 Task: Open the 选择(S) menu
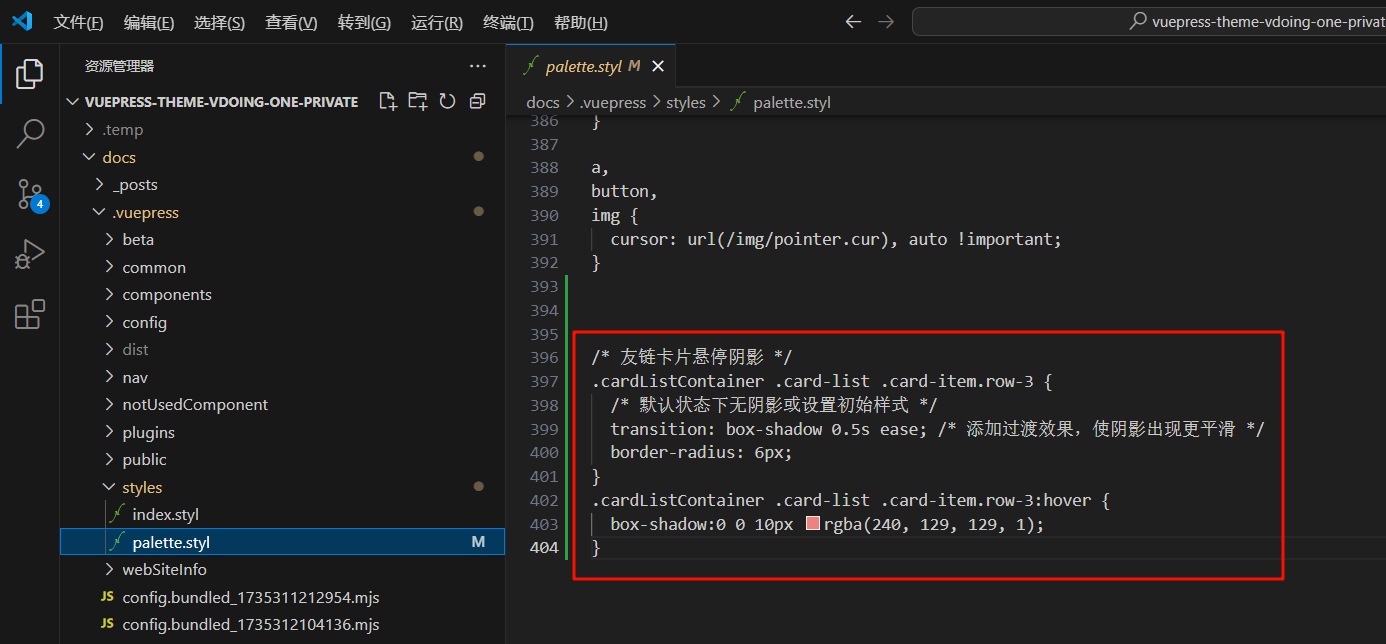pyautogui.click(x=219, y=22)
